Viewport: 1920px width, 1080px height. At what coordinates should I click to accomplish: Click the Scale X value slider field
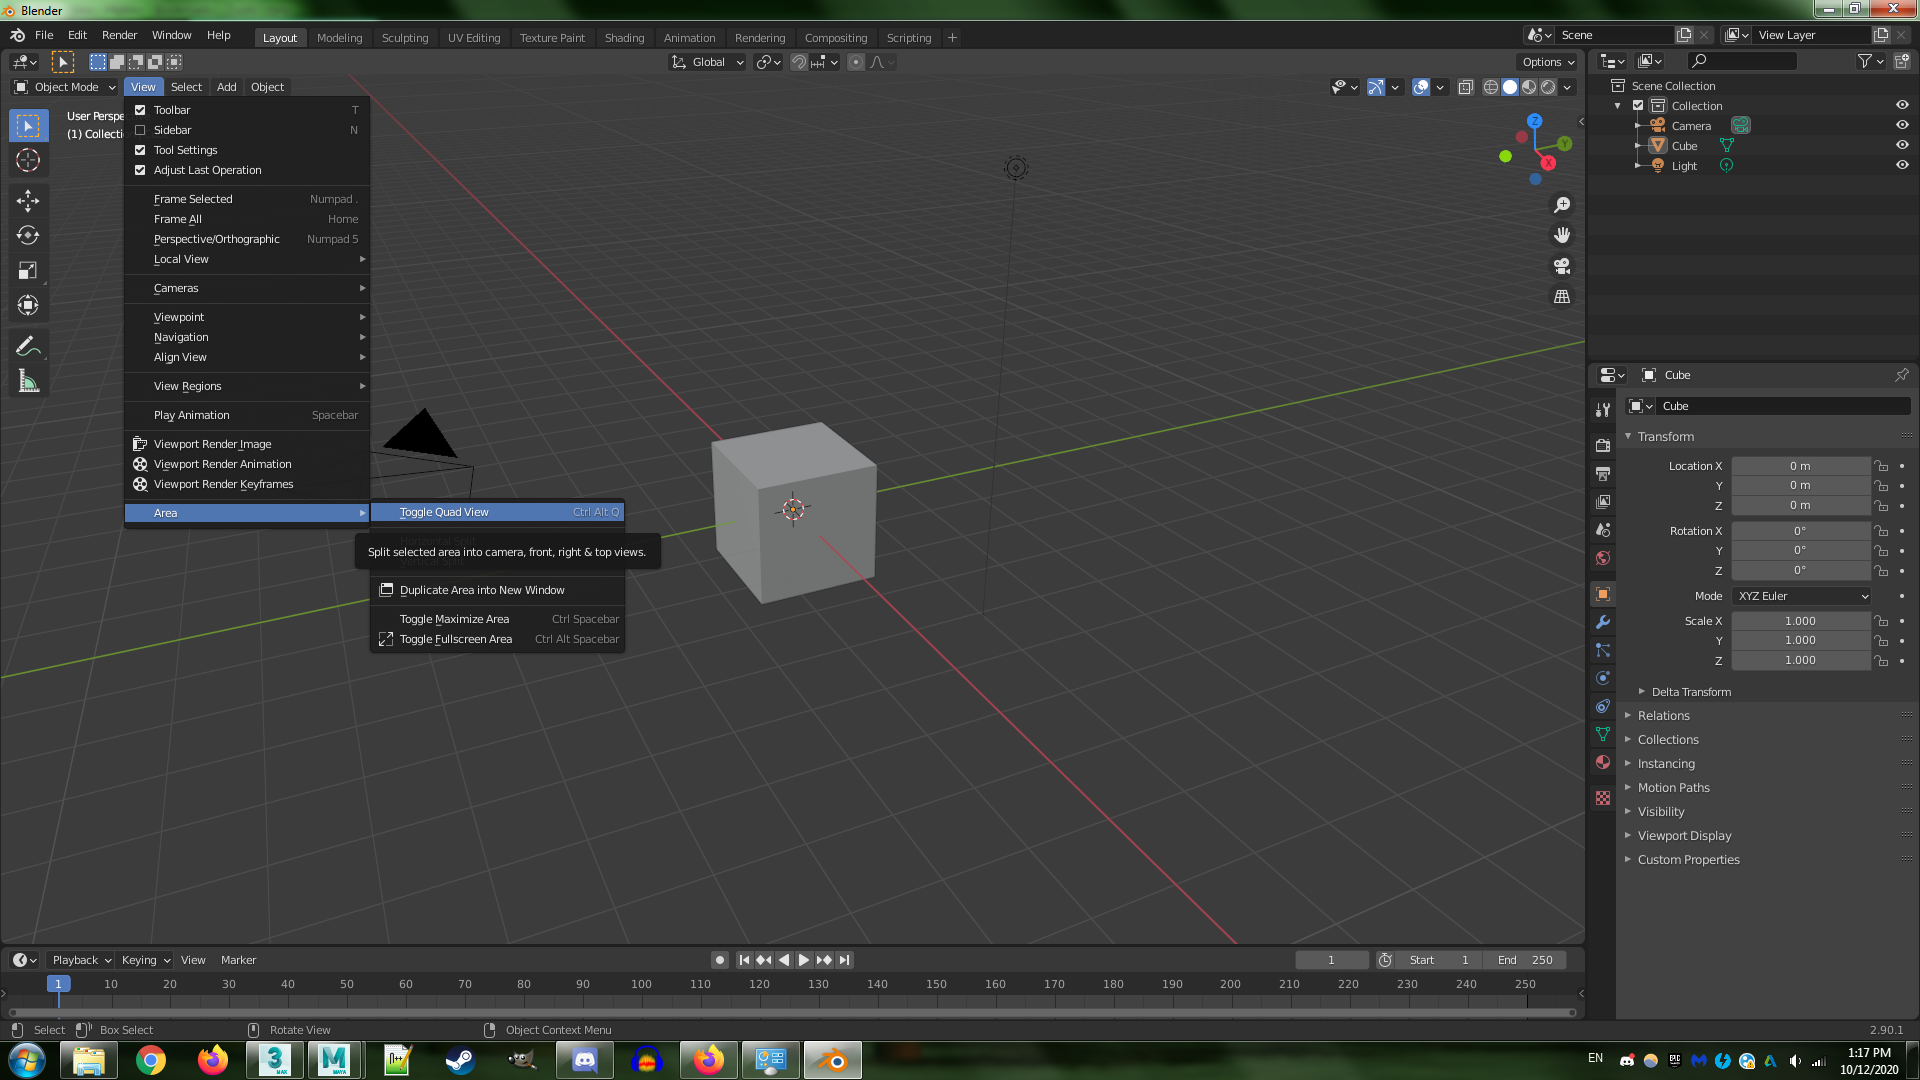[x=1800, y=621]
